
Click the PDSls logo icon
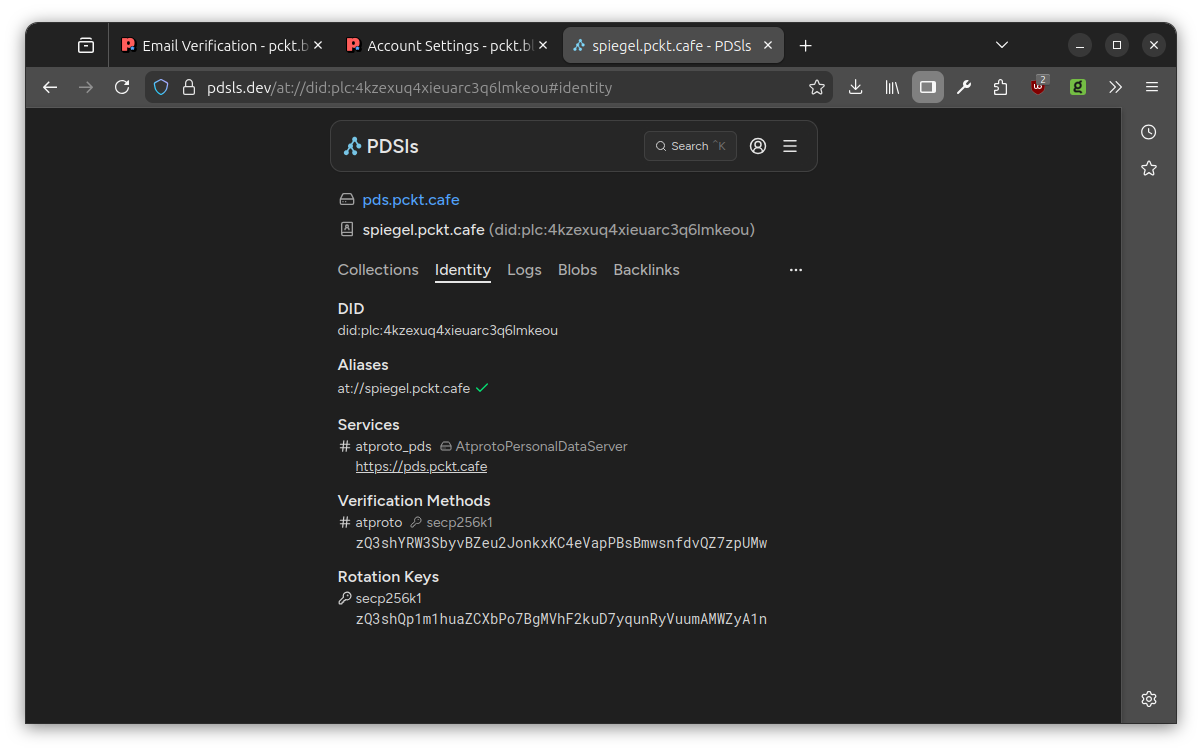point(352,147)
